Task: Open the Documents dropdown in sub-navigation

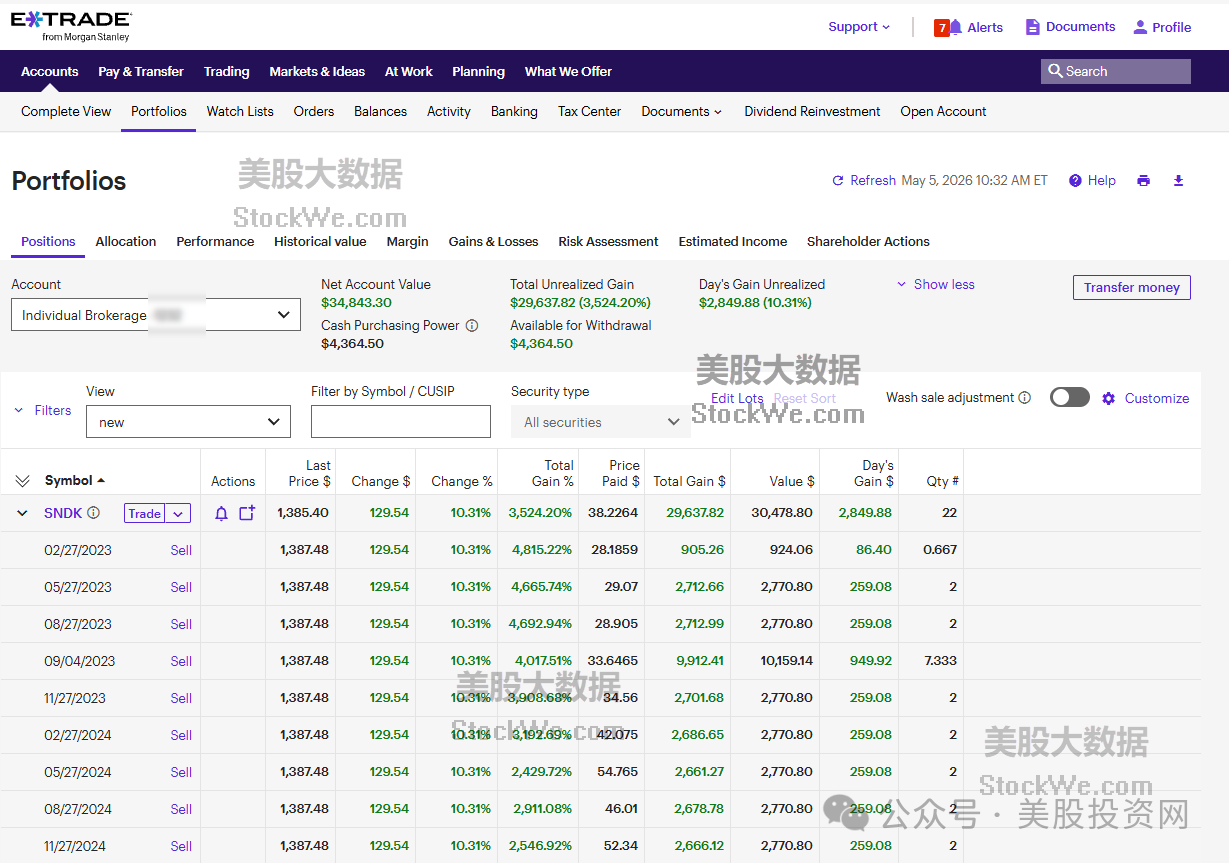Action: 681,112
